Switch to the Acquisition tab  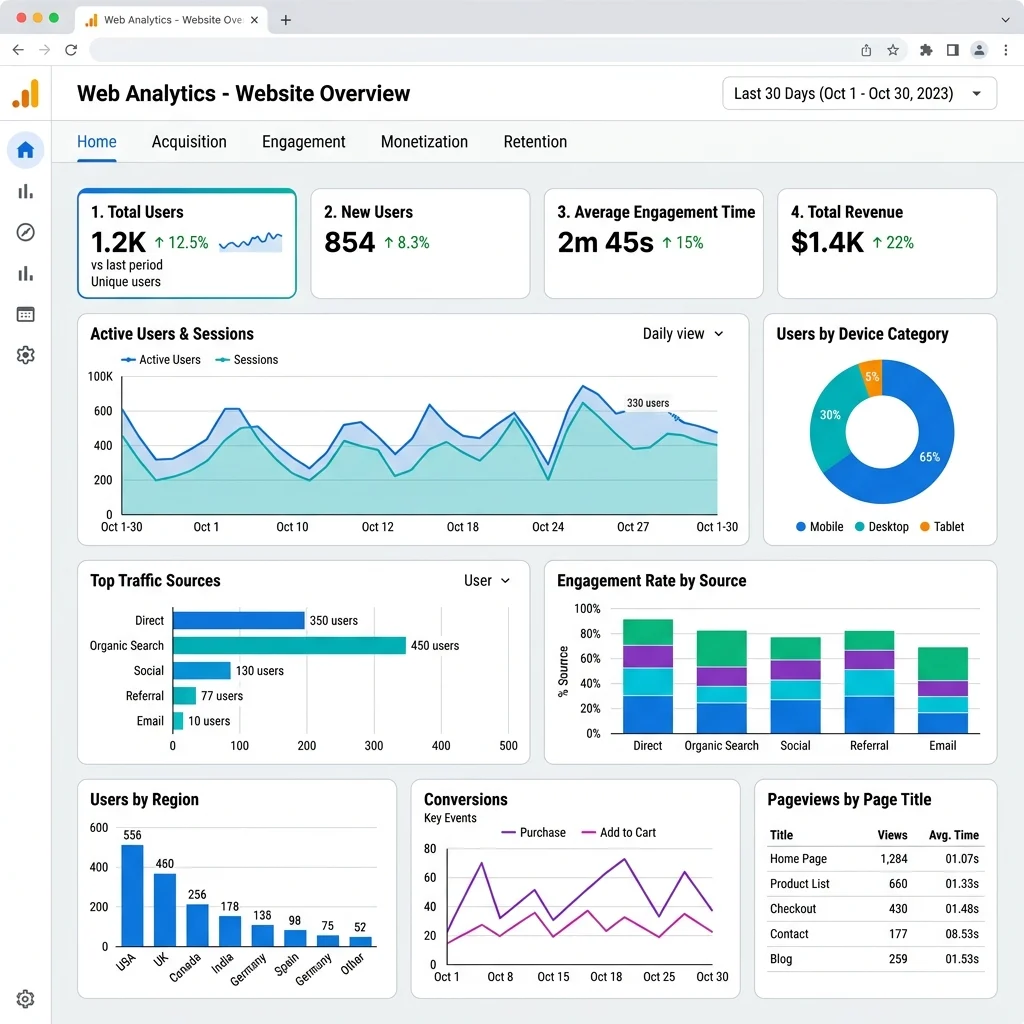point(189,142)
